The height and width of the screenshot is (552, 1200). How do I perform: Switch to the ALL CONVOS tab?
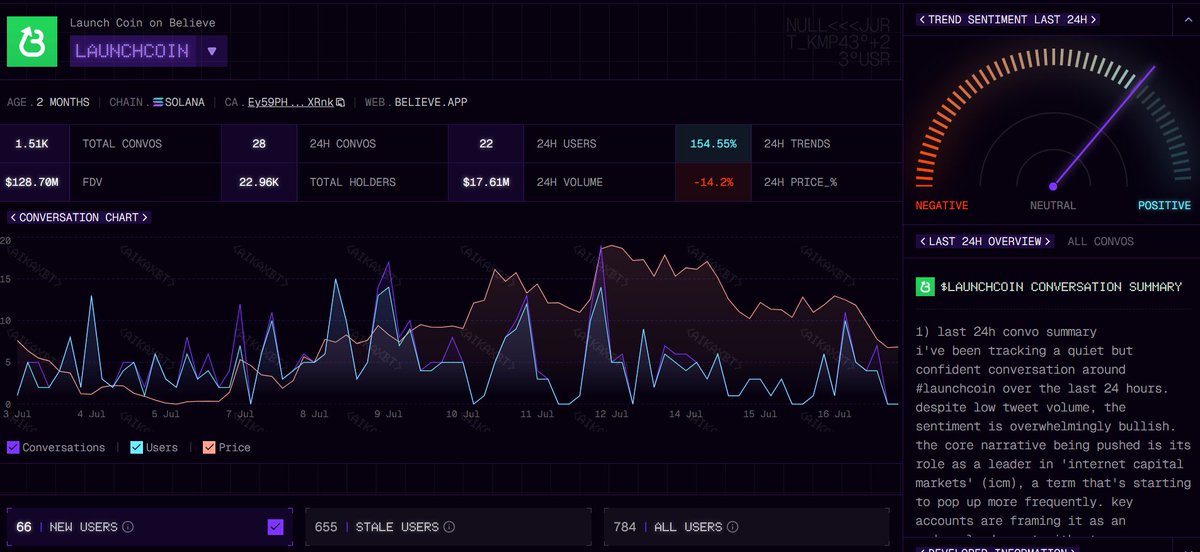[x=1100, y=241]
